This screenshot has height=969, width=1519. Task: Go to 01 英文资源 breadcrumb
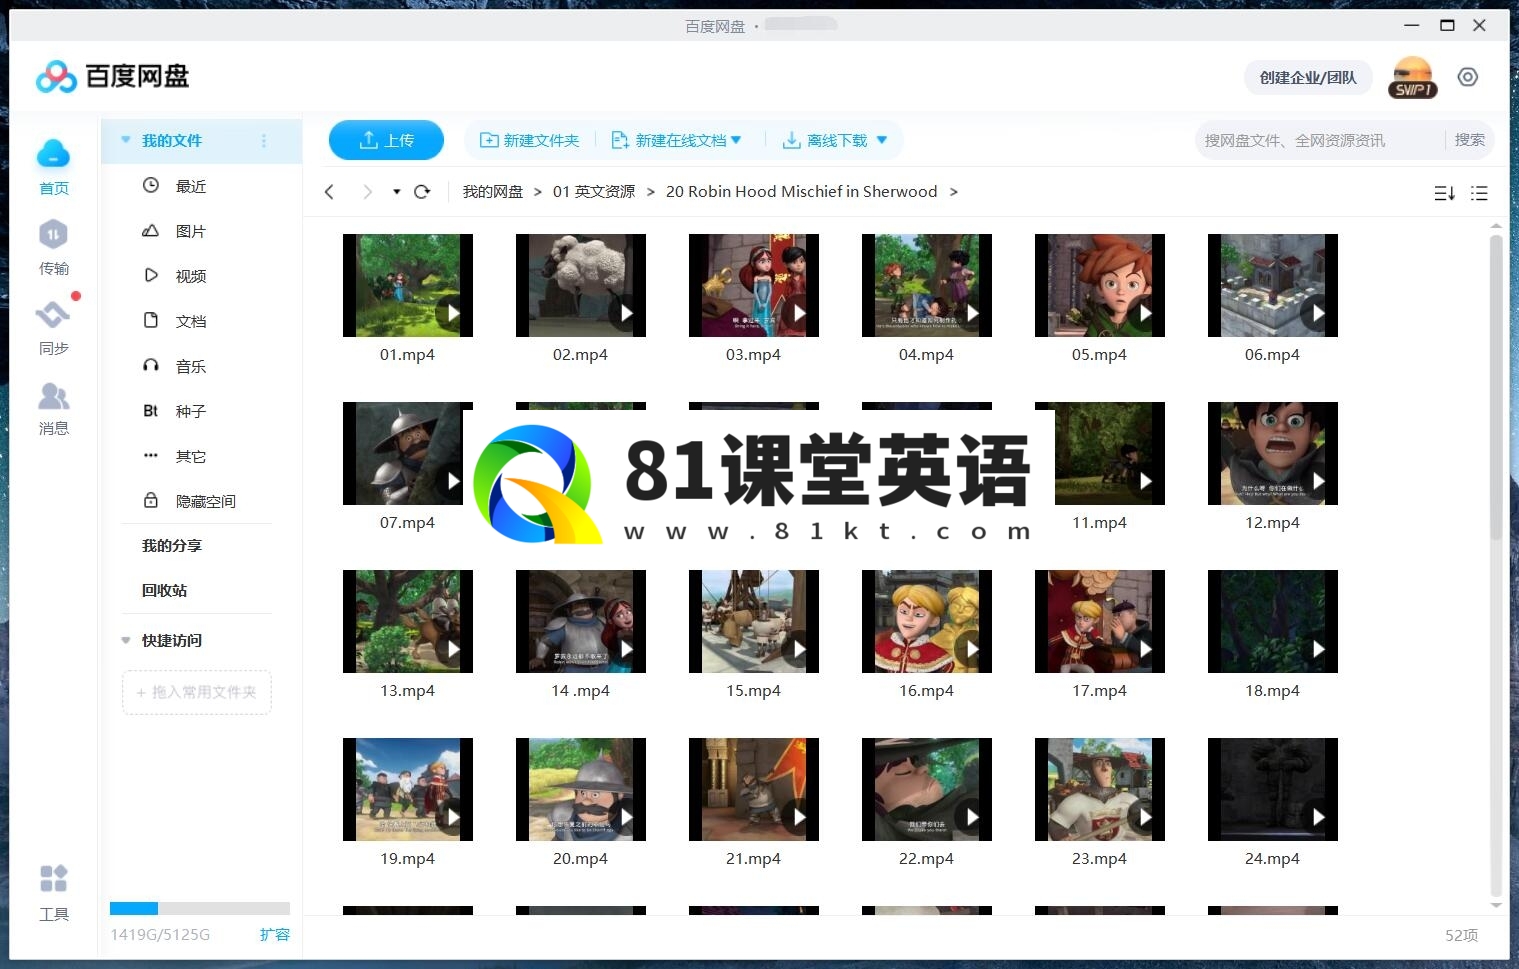tap(594, 192)
